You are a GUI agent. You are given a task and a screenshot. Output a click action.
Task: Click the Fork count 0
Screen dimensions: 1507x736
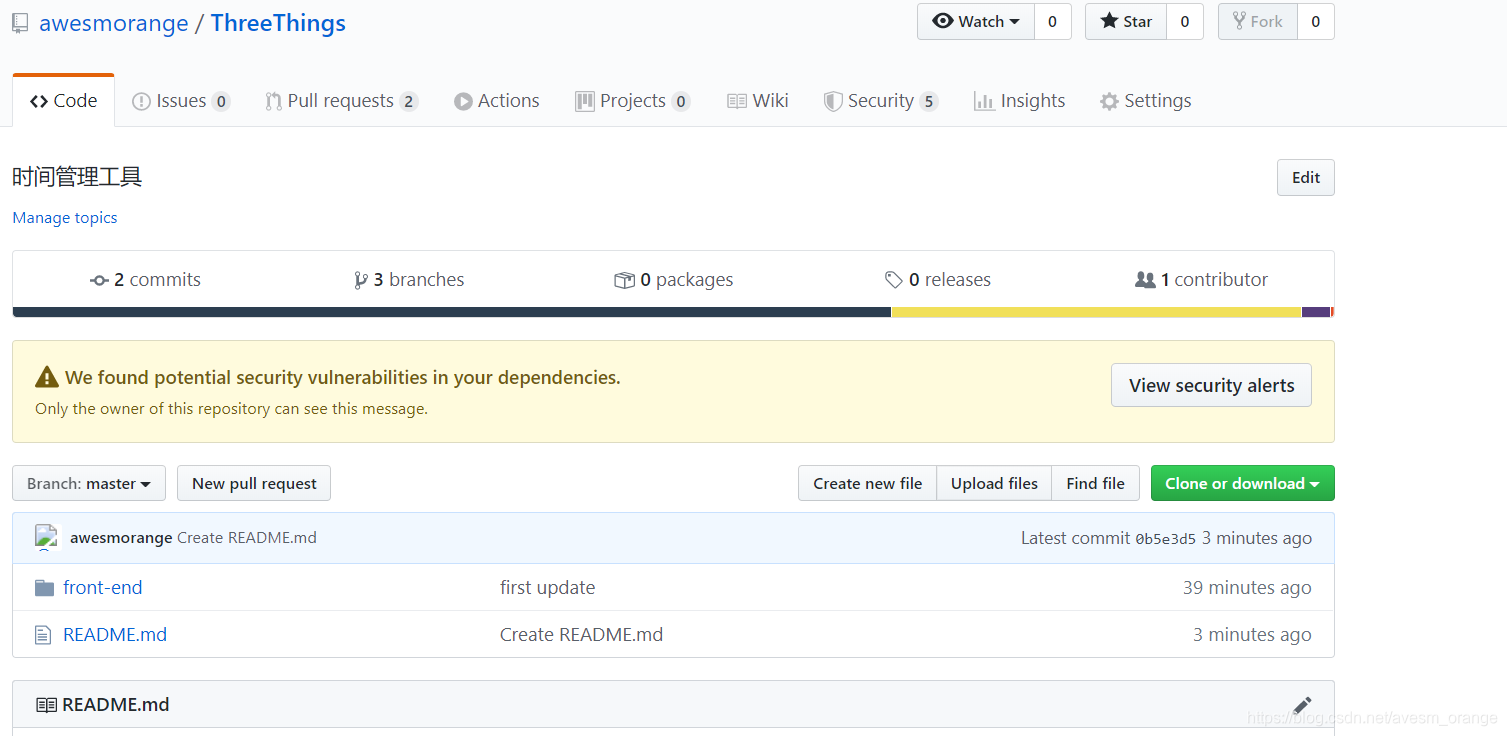(x=1316, y=21)
